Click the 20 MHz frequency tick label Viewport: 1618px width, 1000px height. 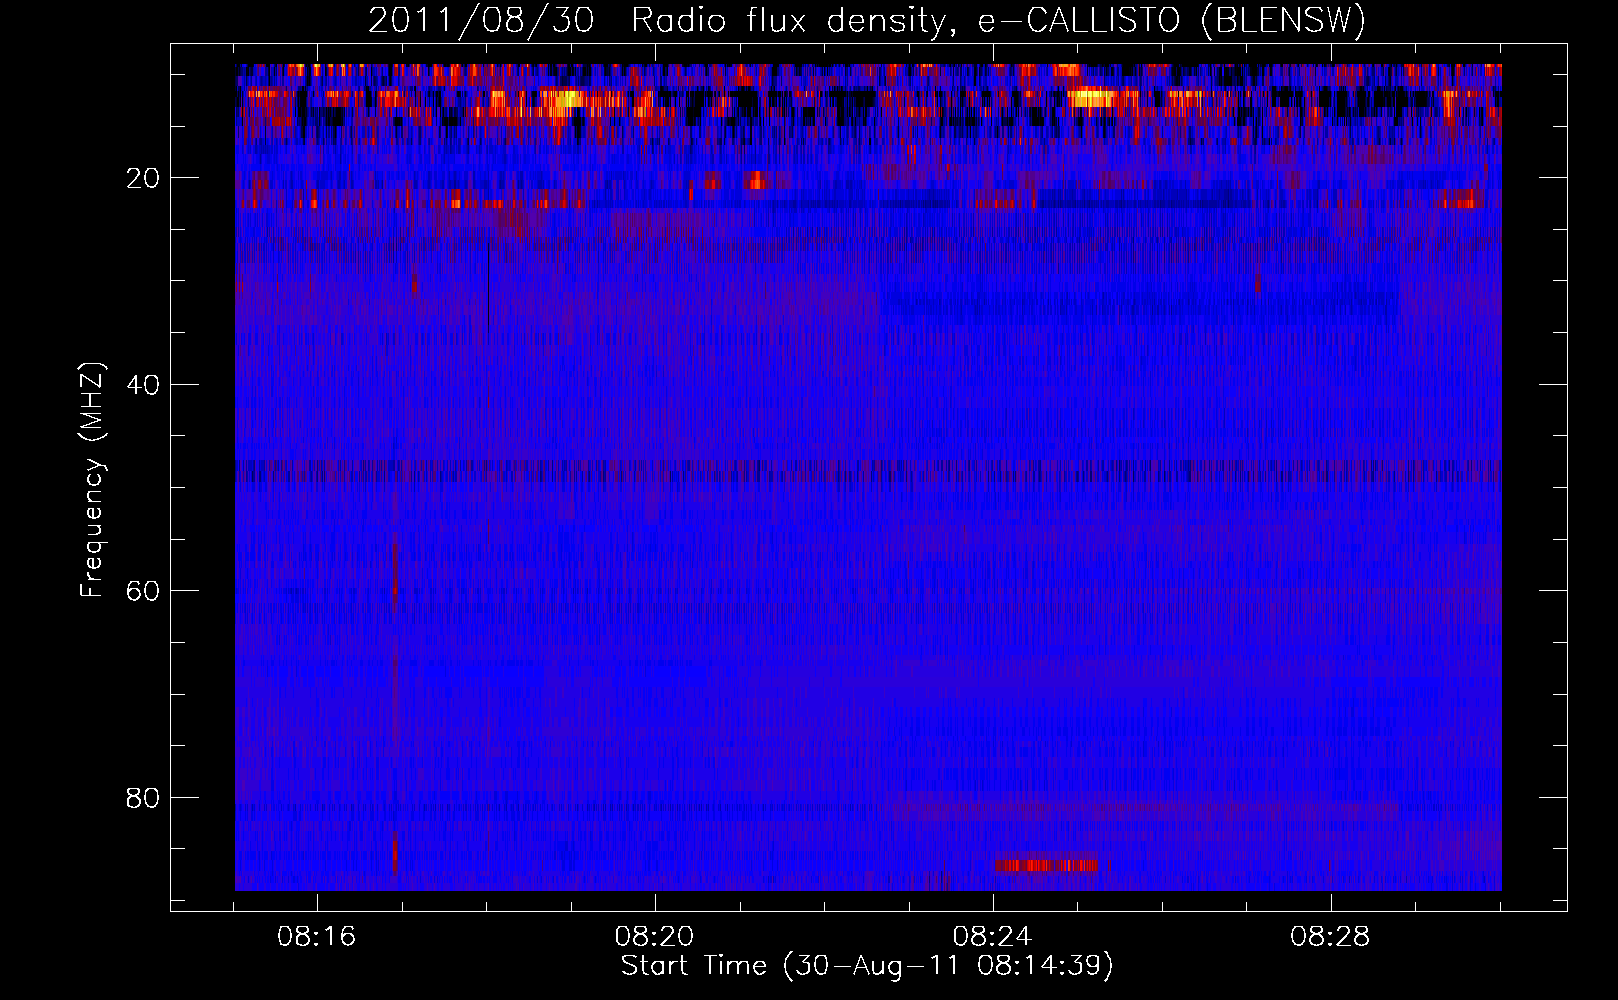click(x=143, y=178)
